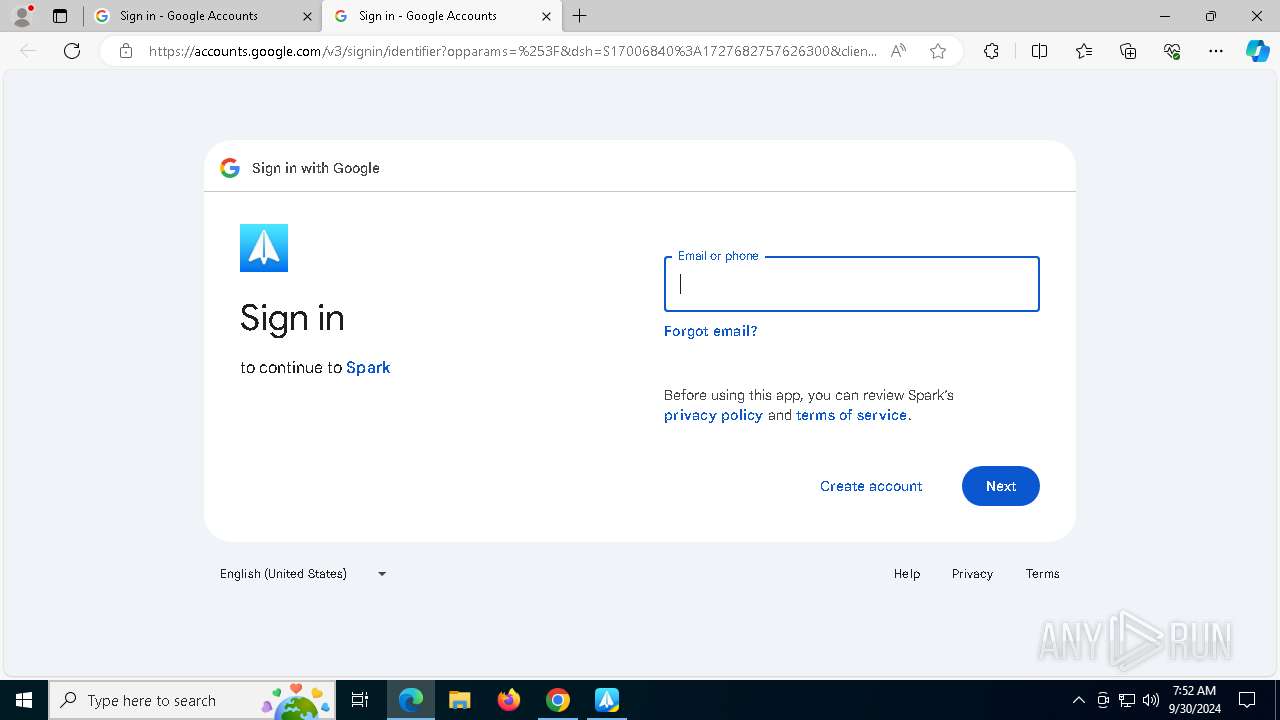Image resolution: width=1280 pixels, height=720 pixels.
Task: Close the first Sign in tab
Action: [307, 16]
